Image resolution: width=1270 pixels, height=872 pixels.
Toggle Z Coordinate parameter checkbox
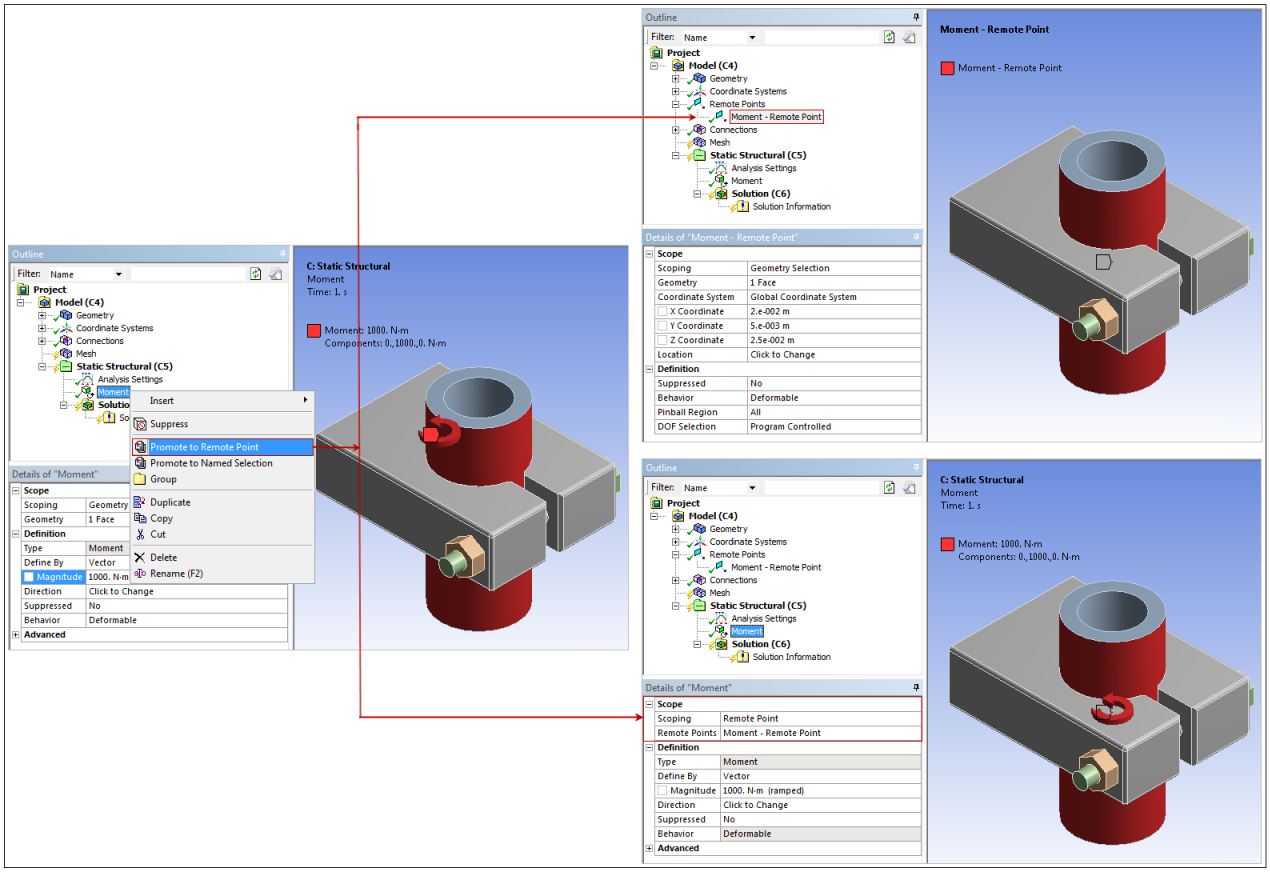(x=662, y=340)
